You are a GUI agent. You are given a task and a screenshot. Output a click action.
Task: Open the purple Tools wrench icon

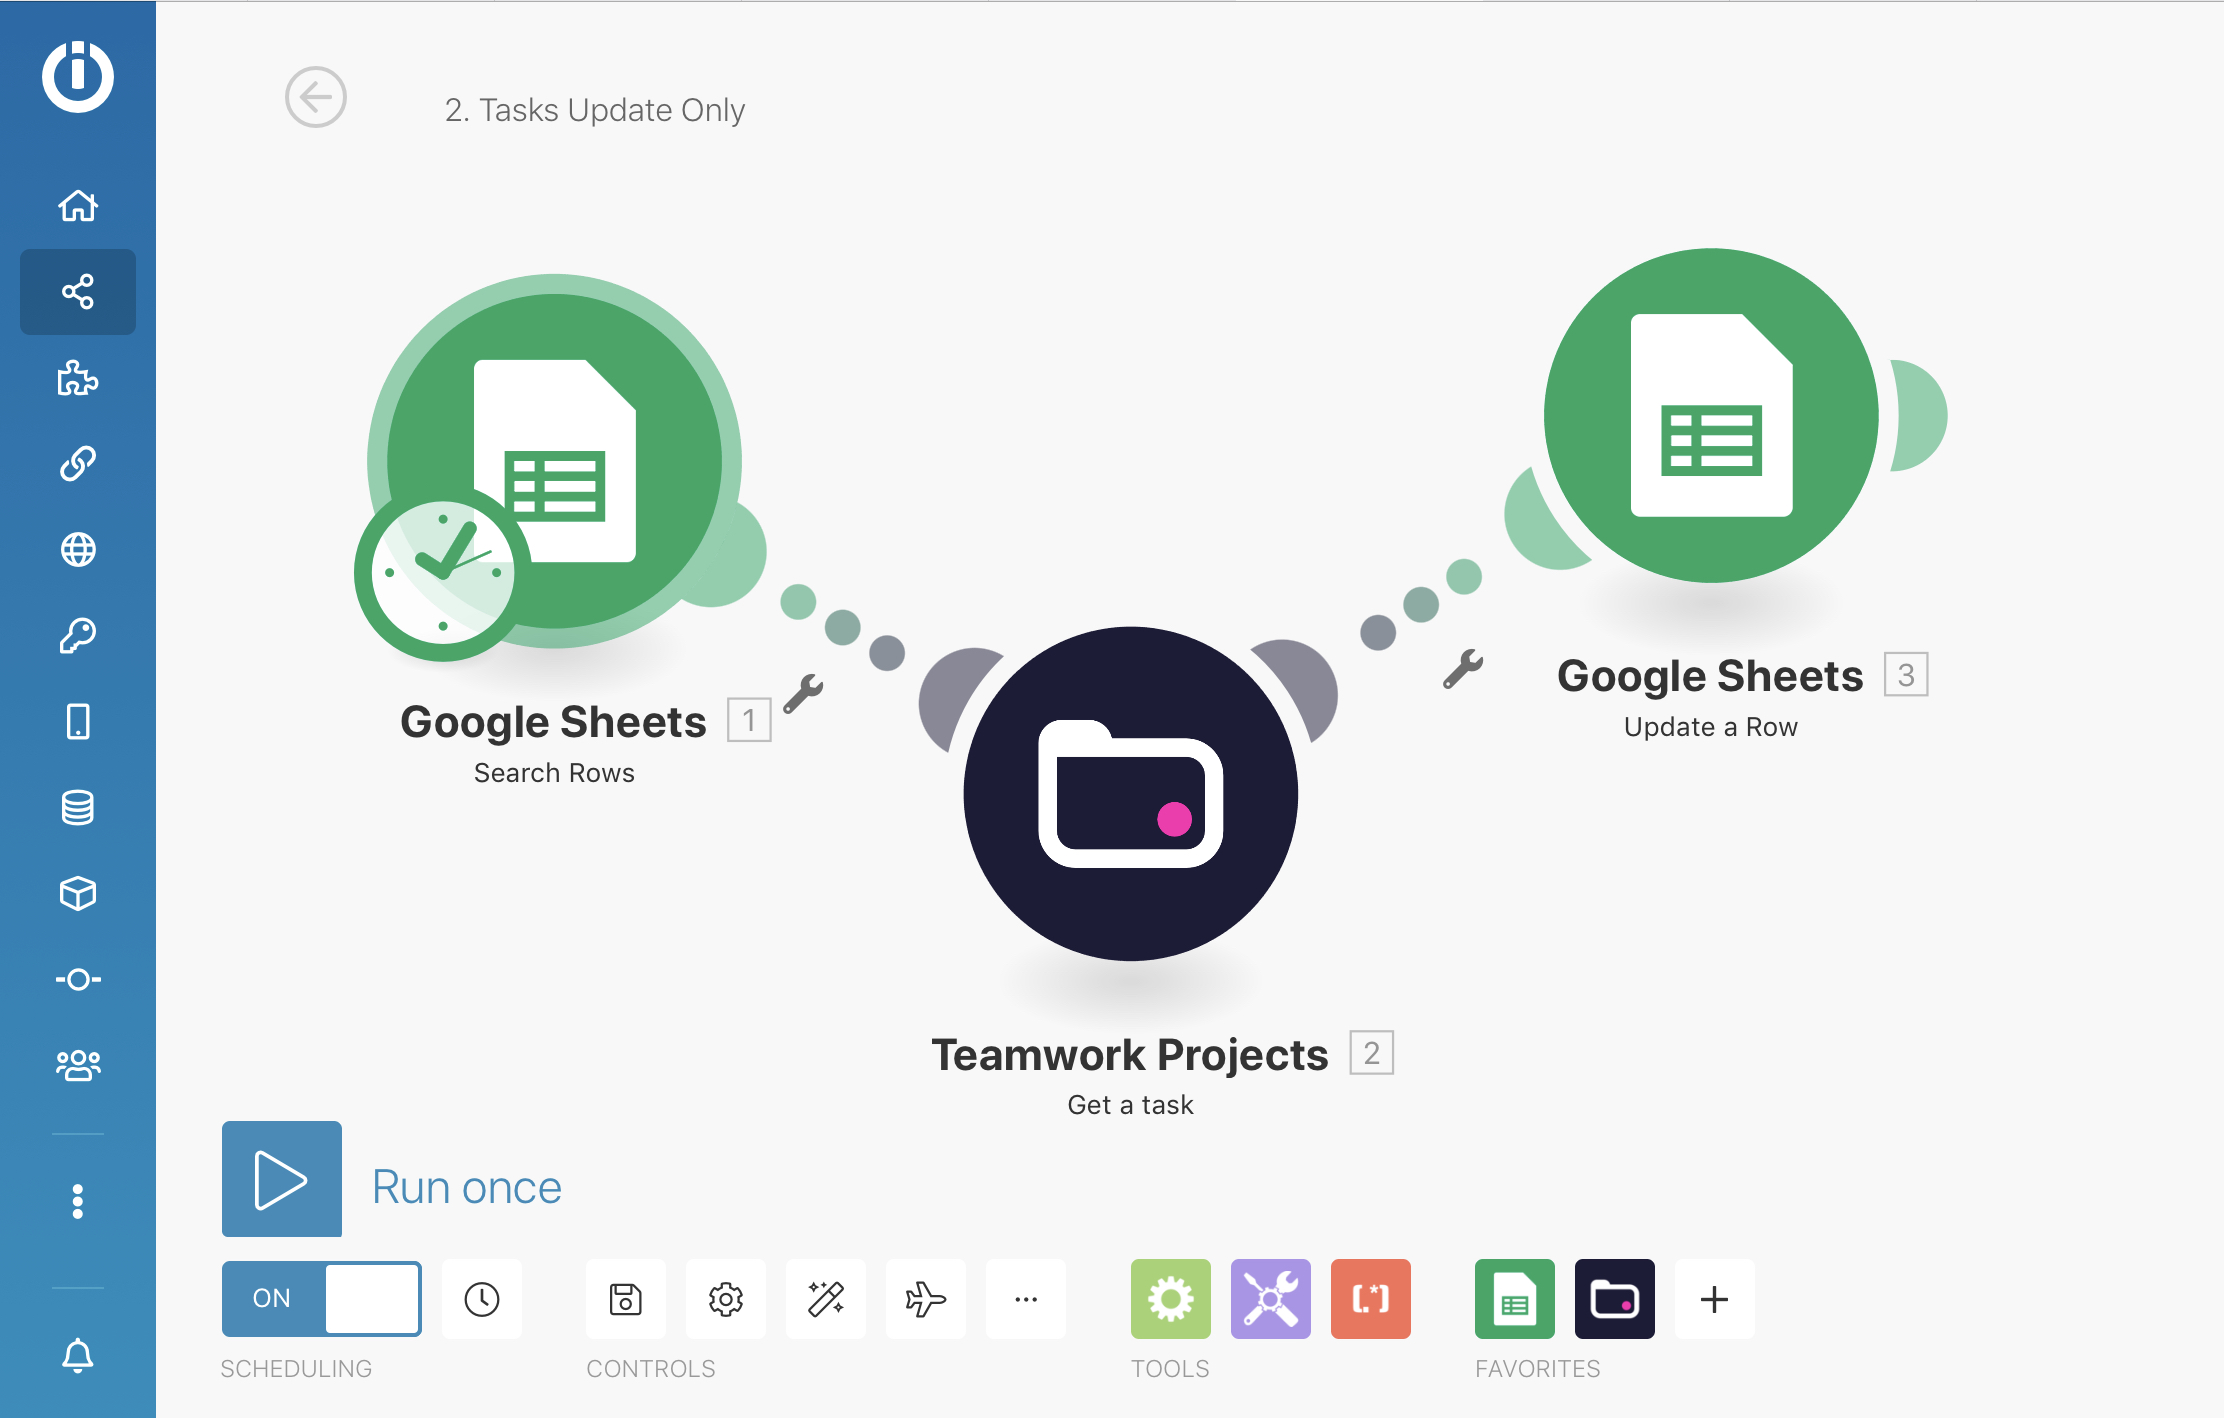click(x=1271, y=1299)
